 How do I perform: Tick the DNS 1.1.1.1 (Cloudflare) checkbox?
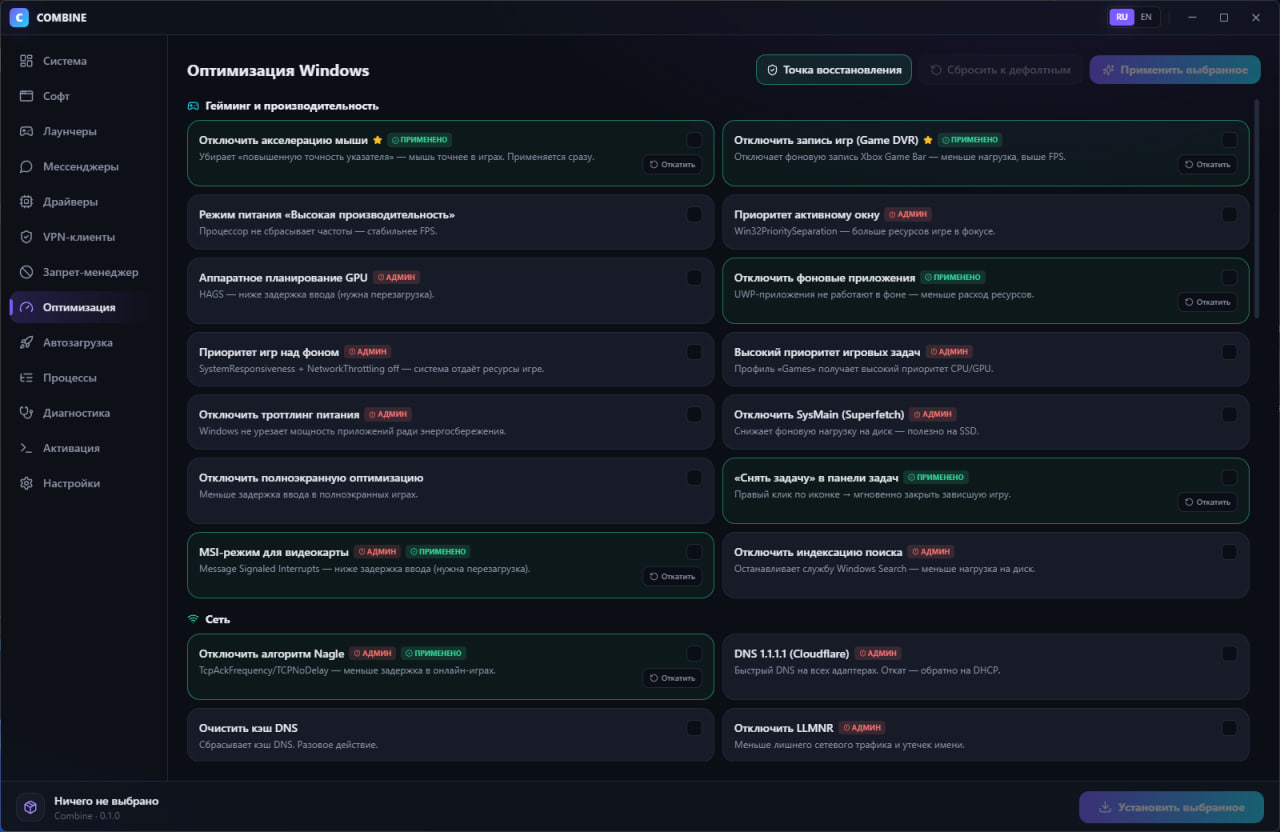[x=1229, y=653]
